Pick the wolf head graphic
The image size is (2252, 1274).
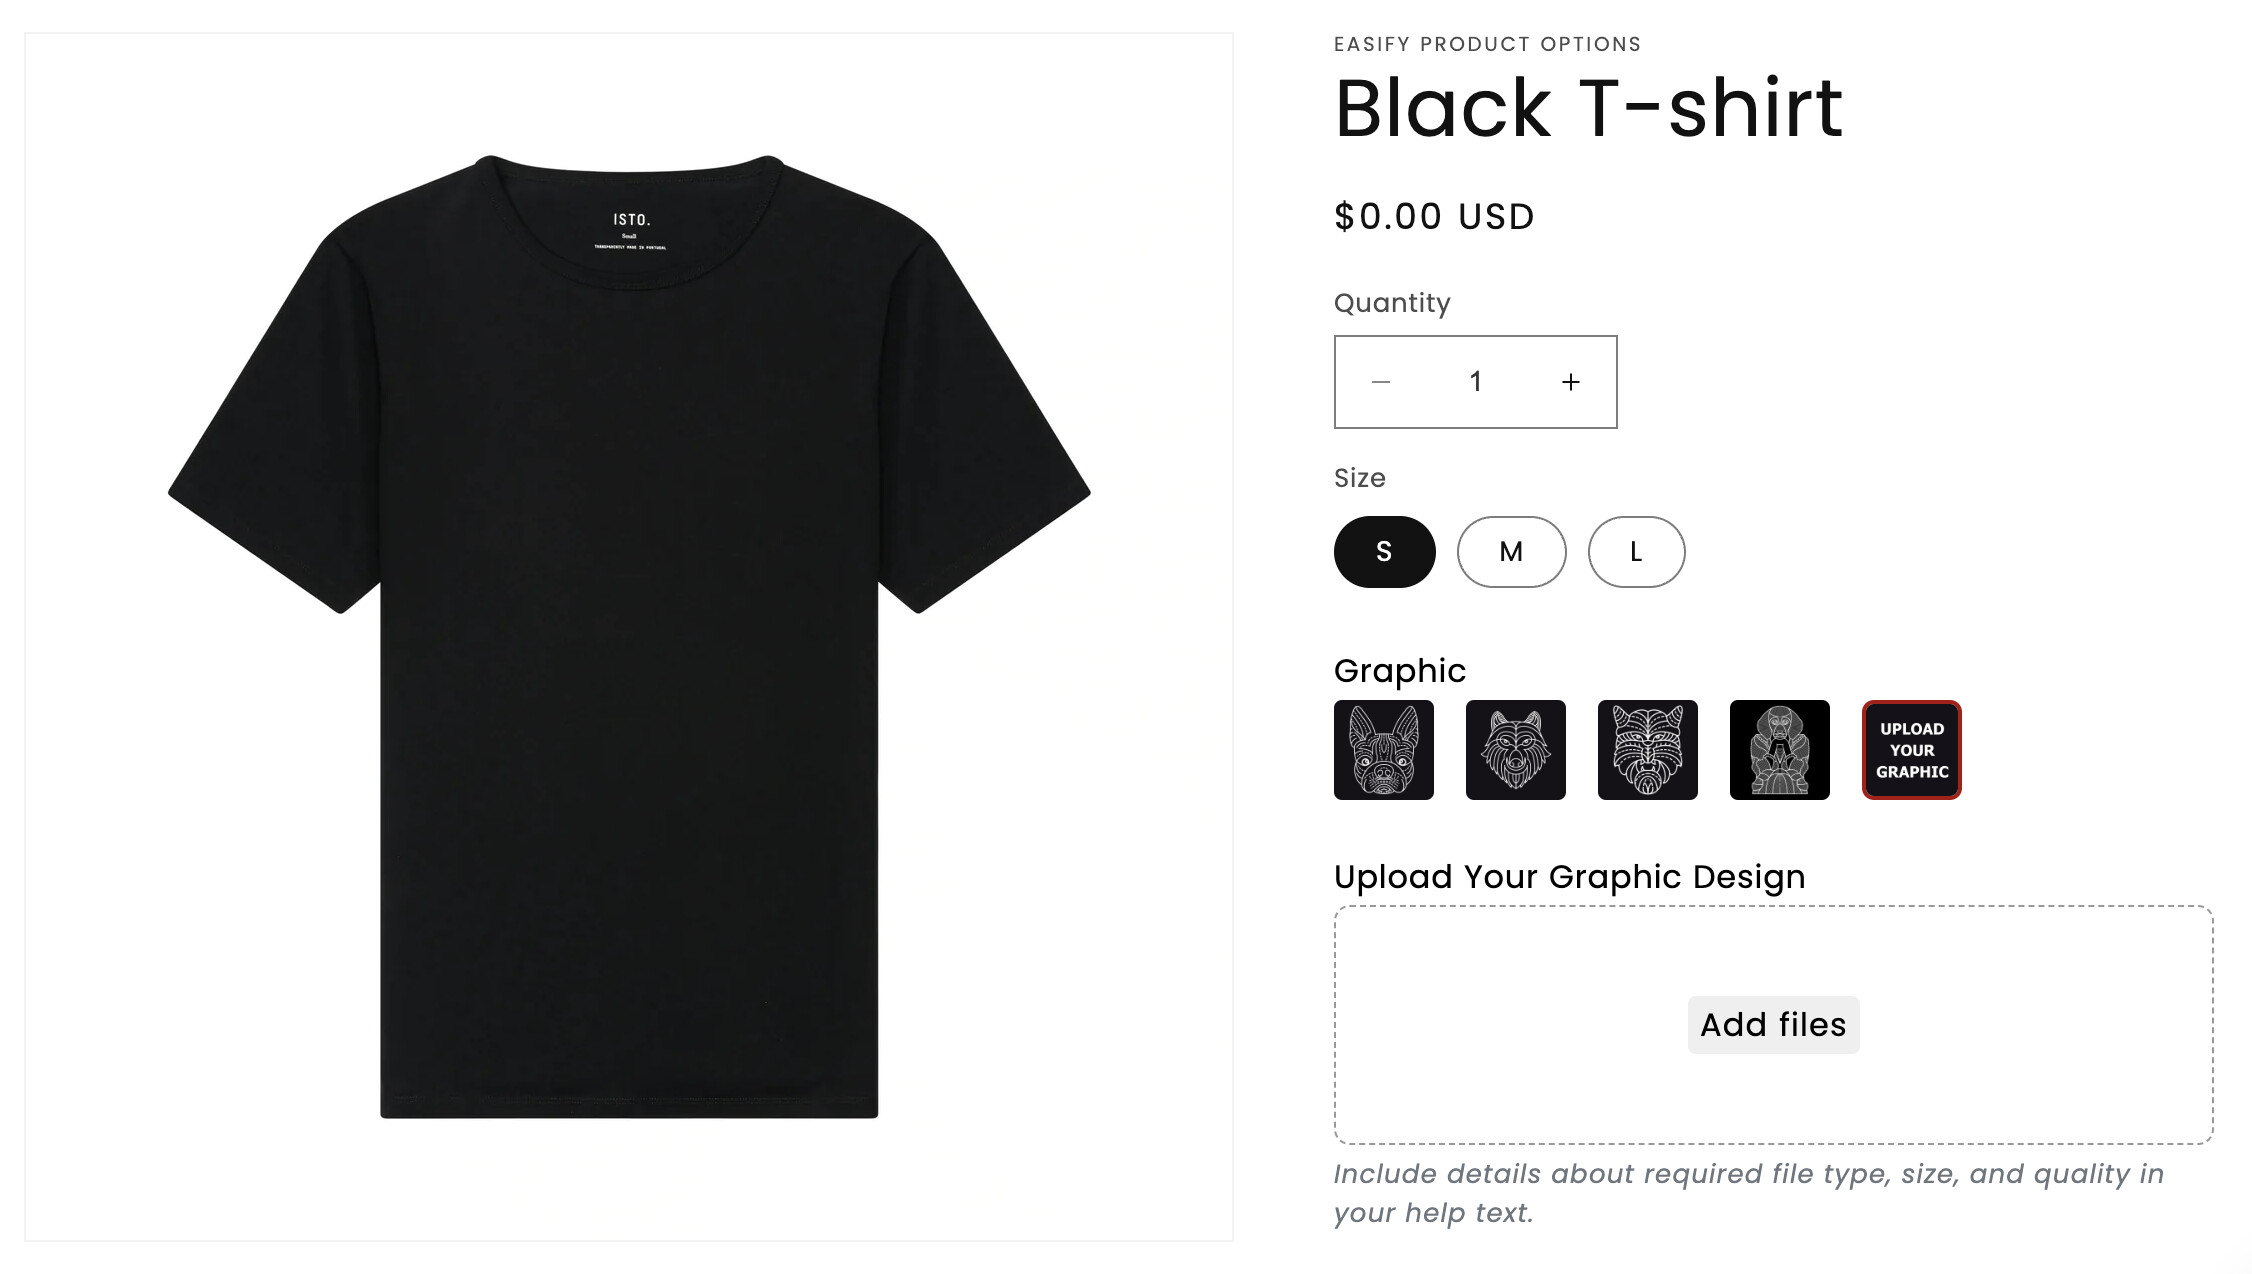click(x=1516, y=750)
